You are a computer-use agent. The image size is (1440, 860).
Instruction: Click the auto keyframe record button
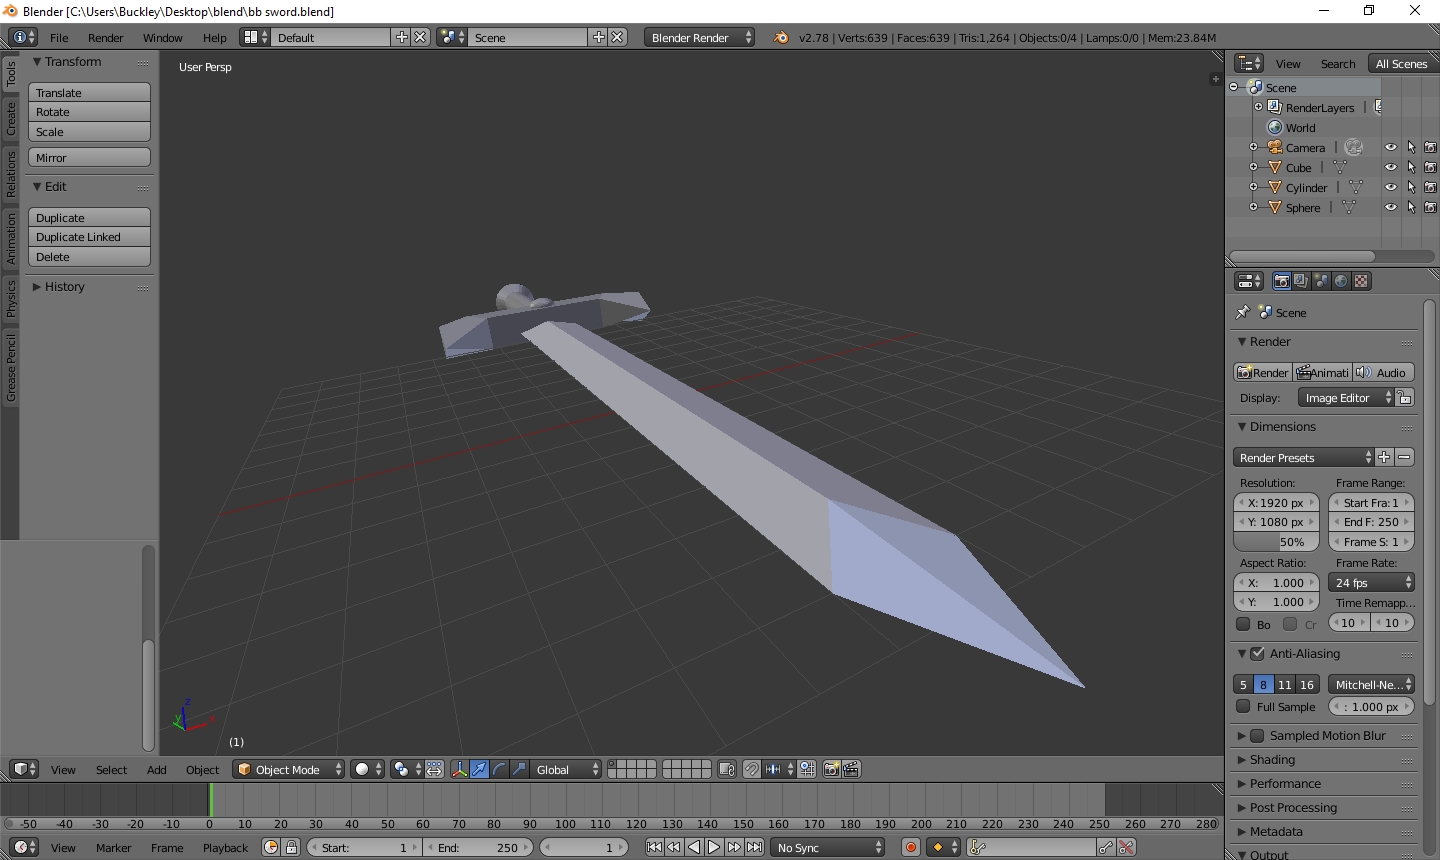coord(911,847)
